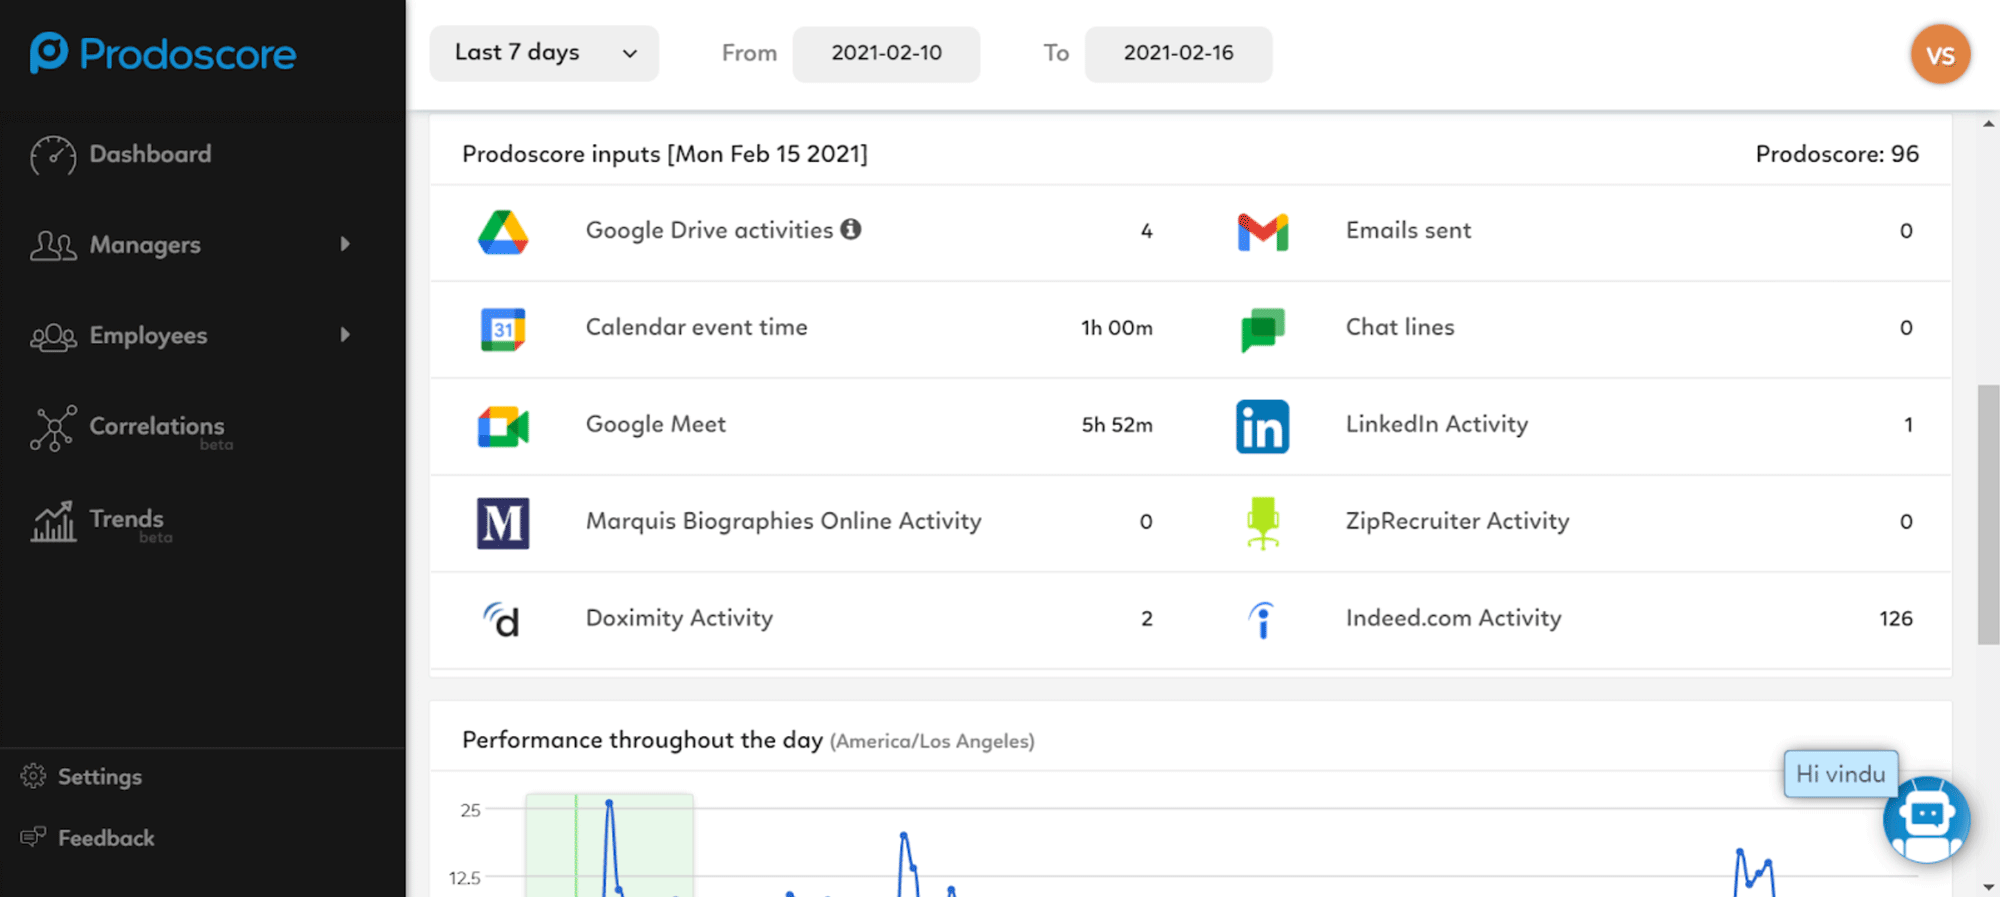The height and width of the screenshot is (897, 2000).
Task: Click the Google Drive activities info icon
Action: pyautogui.click(x=851, y=229)
